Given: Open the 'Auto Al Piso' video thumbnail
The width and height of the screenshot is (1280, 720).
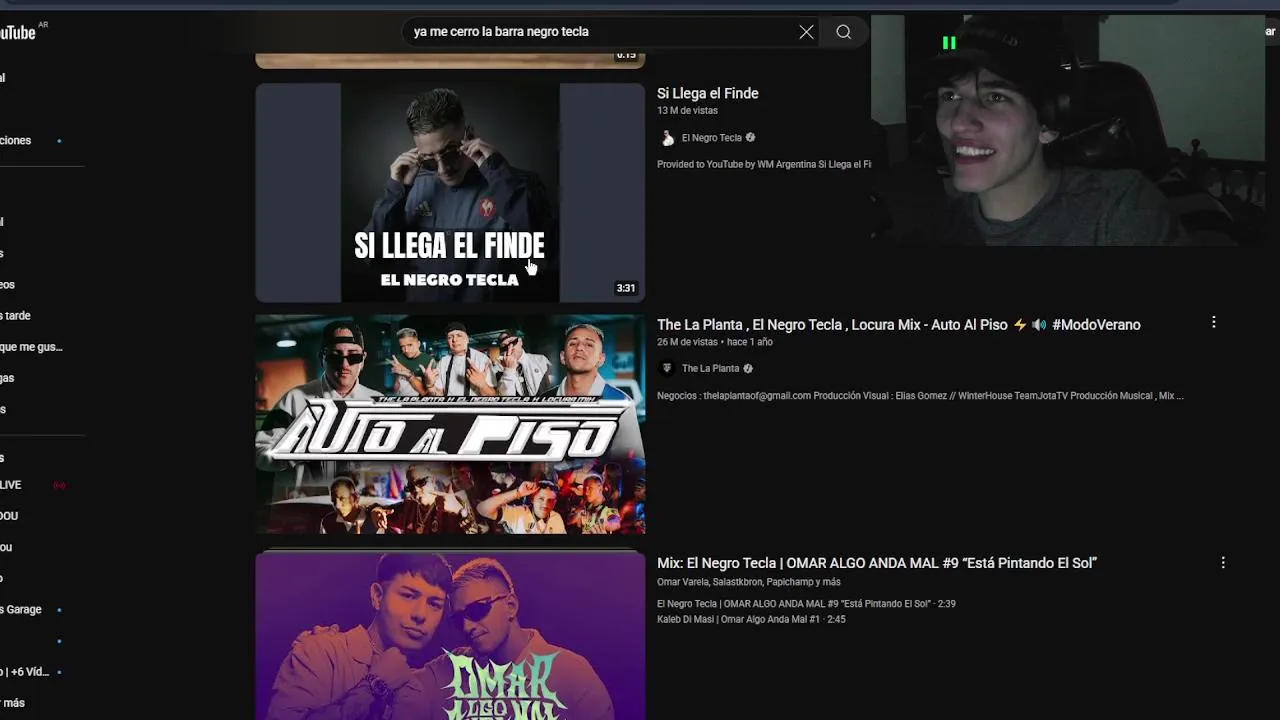Looking at the screenshot, I should [450, 424].
